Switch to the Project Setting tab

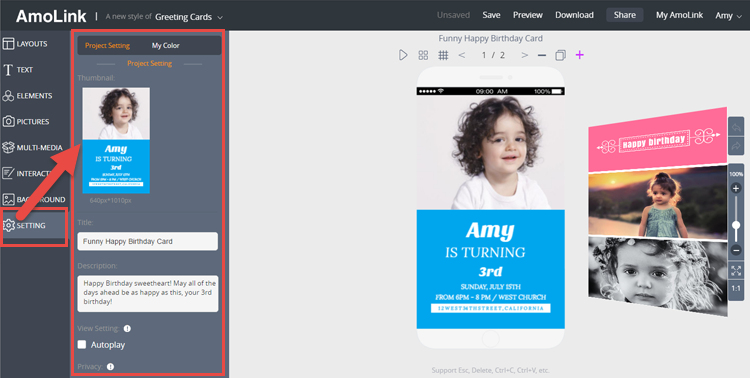pos(107,46)
